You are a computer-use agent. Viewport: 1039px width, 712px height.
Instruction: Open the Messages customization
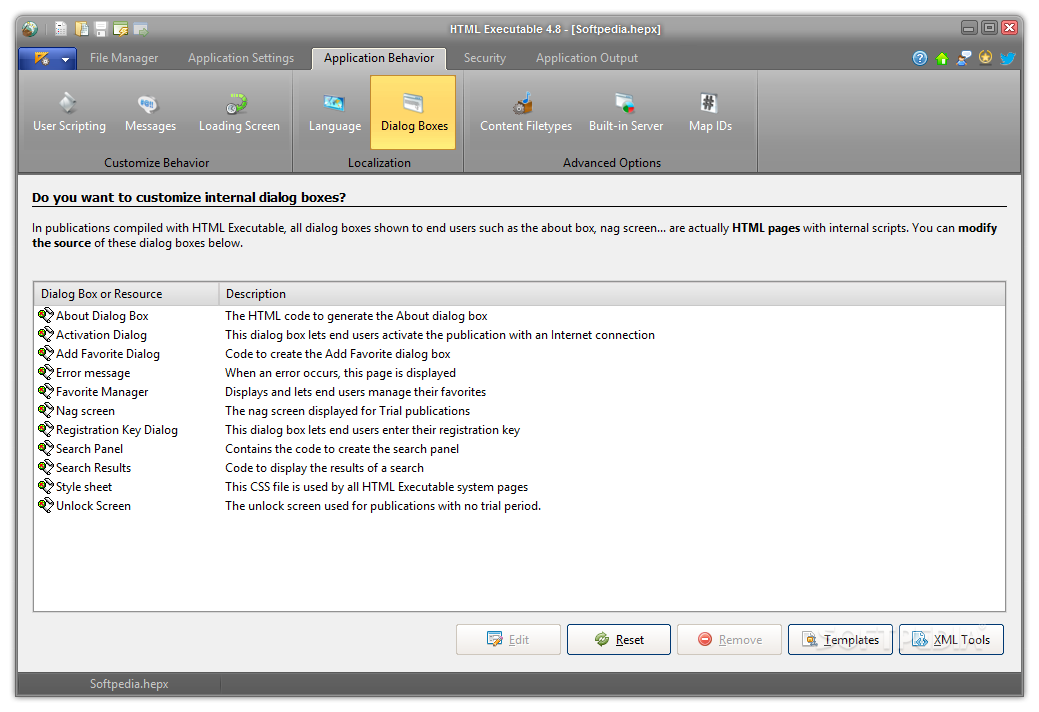pyautogui.click(x=150, y=113)
